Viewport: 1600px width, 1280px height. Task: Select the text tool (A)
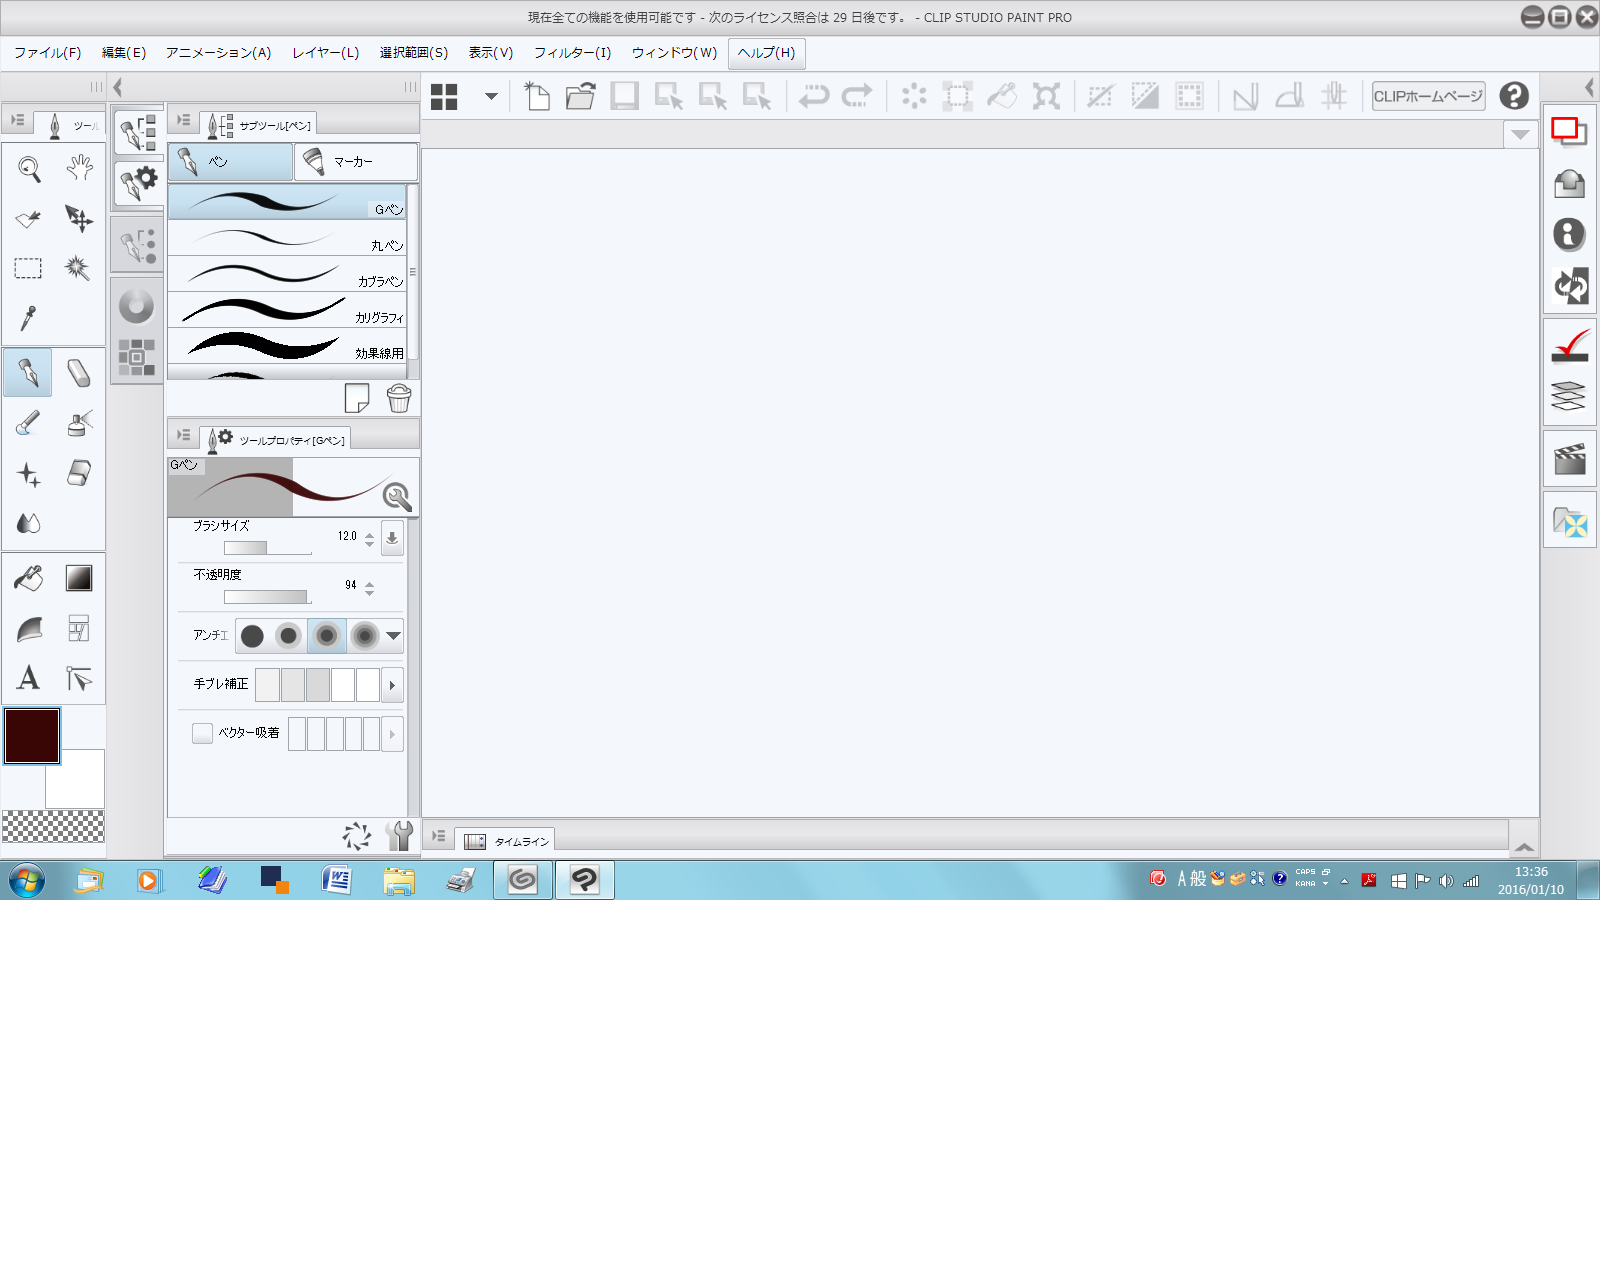click(x=29, y=678)
